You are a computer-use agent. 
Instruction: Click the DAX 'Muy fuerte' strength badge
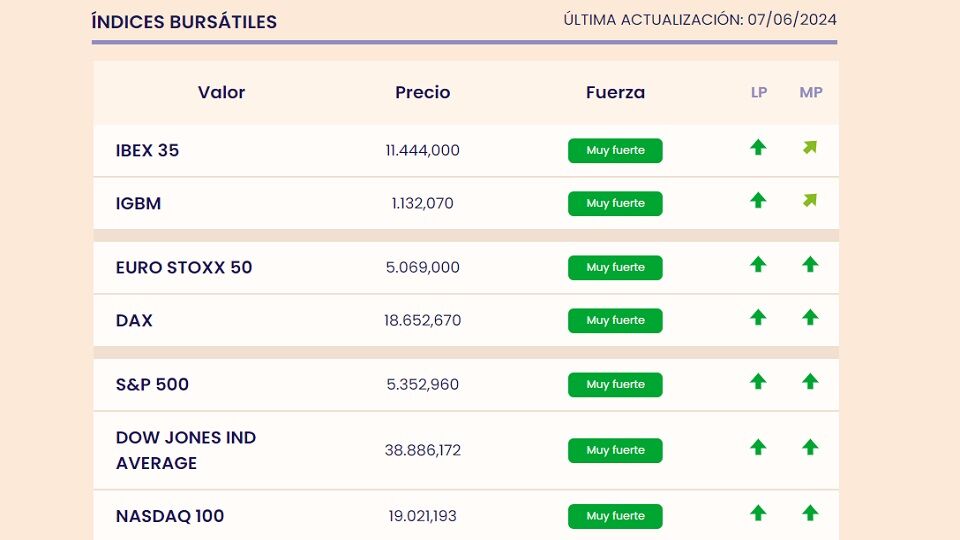(615, 321)
